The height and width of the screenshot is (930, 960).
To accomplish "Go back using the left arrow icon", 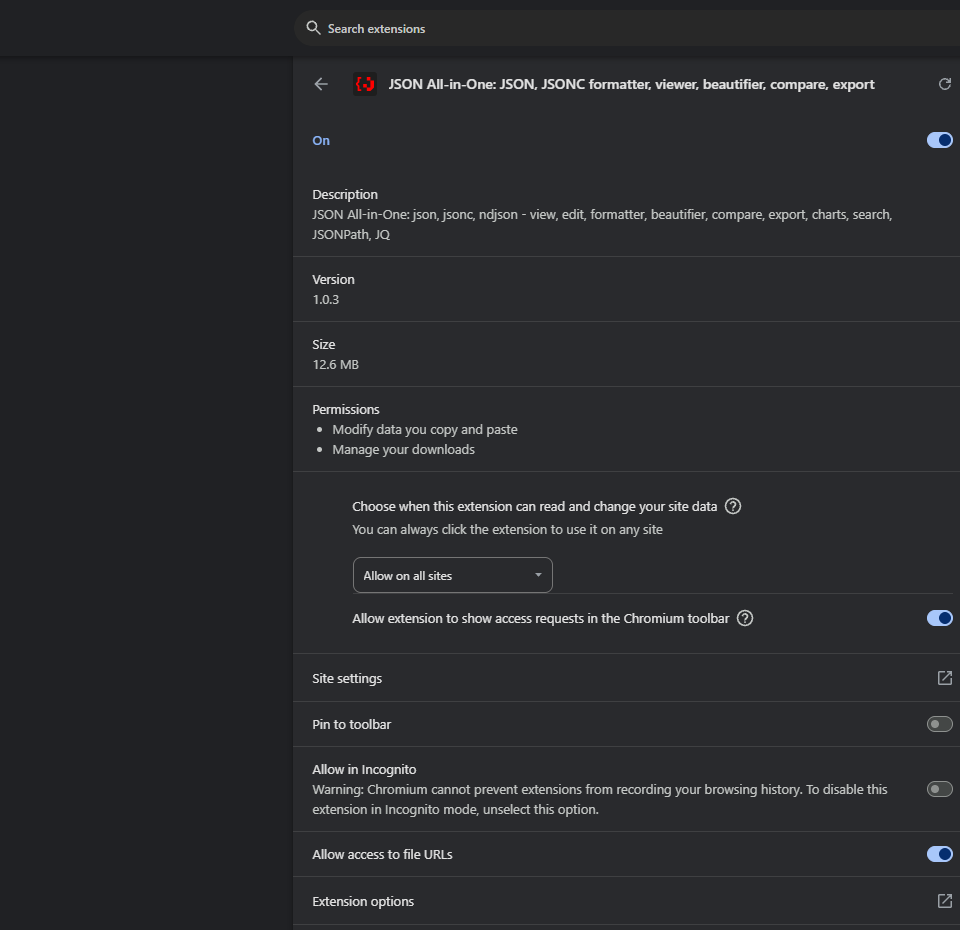I will point(321,84).
